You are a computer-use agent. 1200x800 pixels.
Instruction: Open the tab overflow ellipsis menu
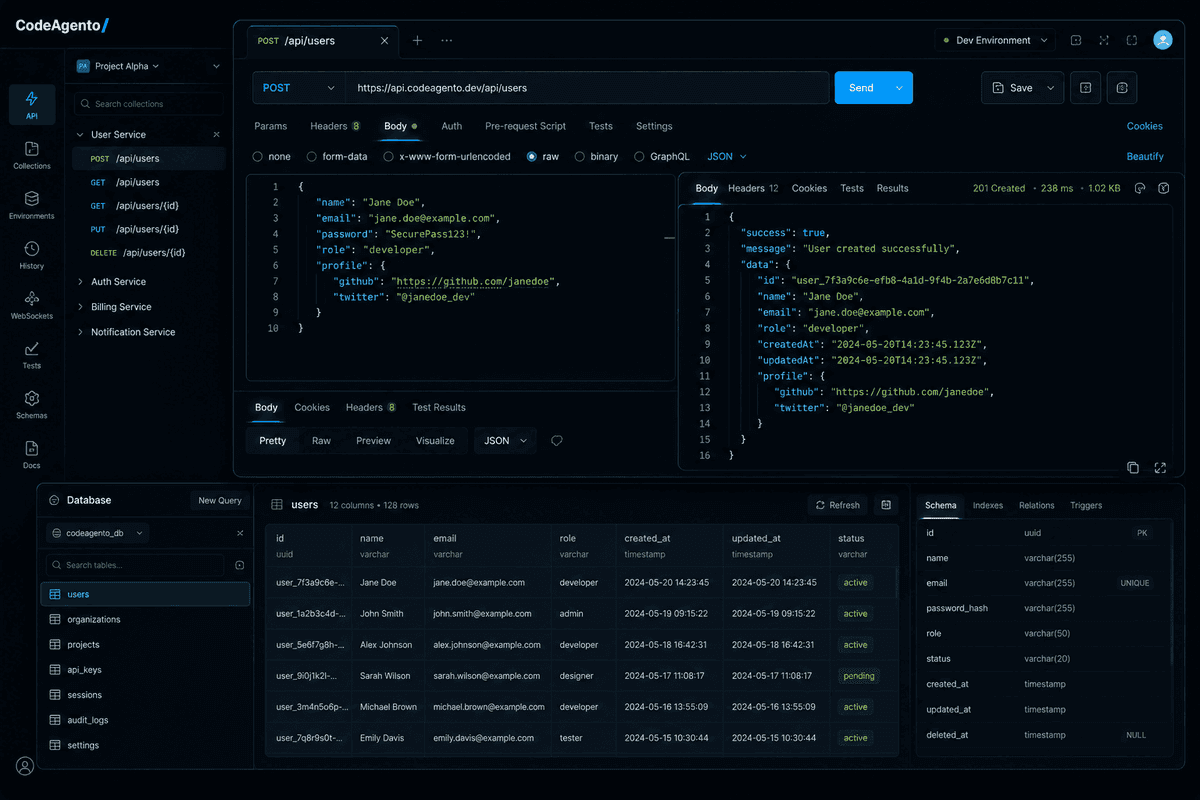point(446,41)
